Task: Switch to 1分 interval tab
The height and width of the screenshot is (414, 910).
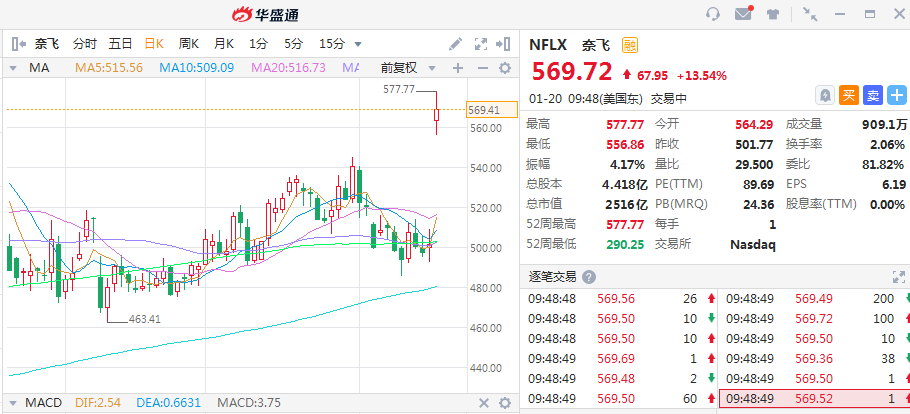Action: pyautogui.click(x=259, y=44)
